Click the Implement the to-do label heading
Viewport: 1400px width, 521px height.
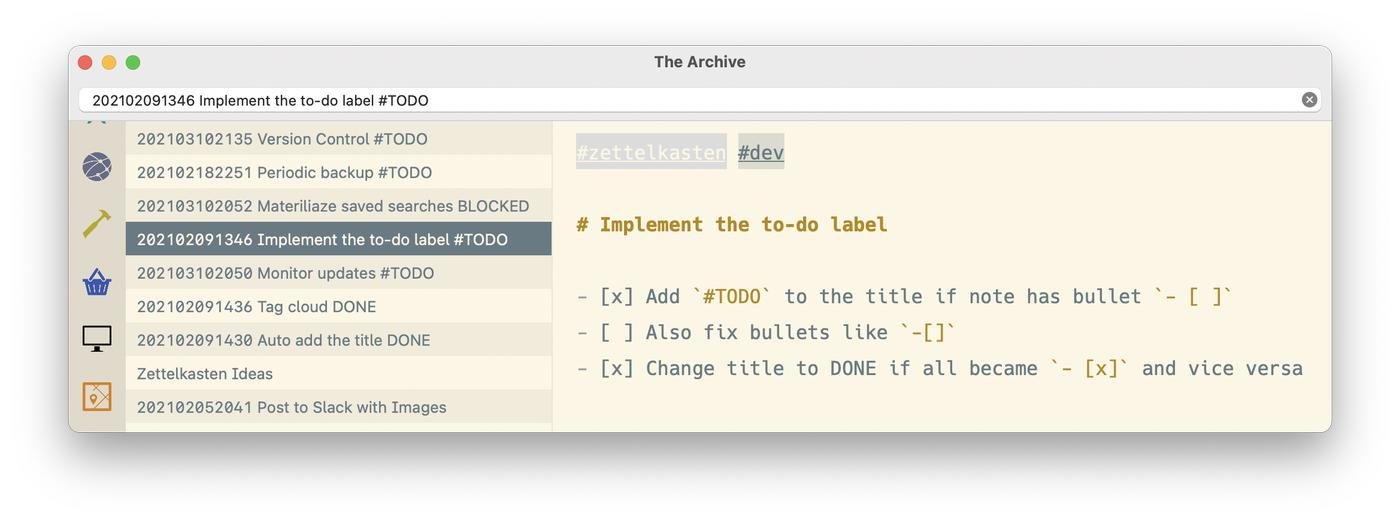743,225
